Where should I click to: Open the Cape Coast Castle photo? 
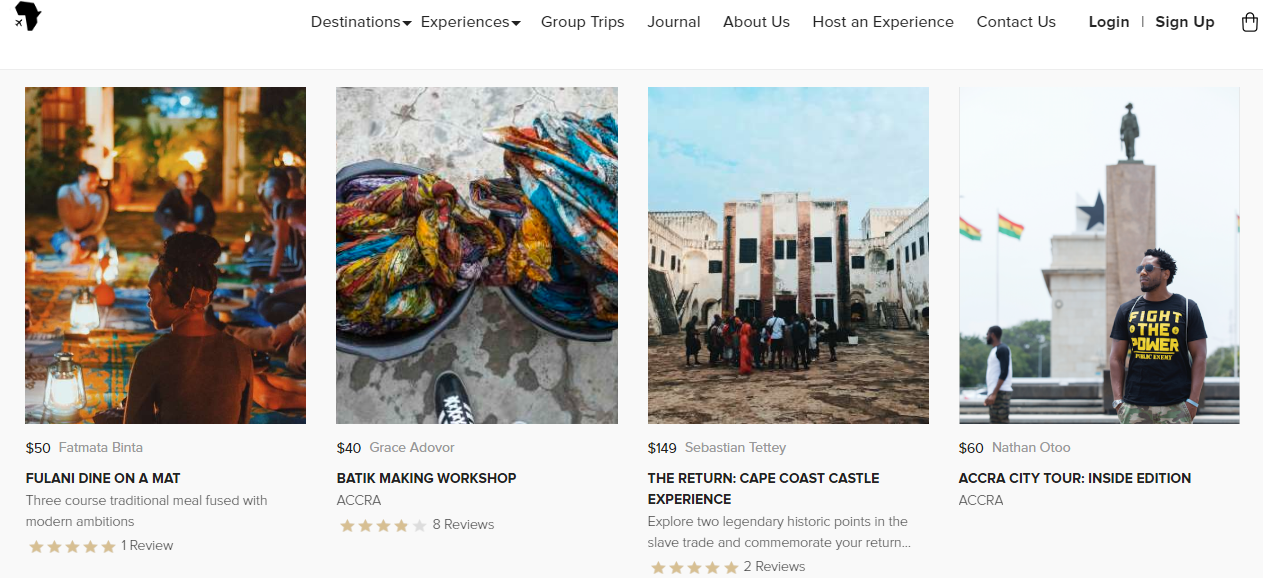pos(788,255)
